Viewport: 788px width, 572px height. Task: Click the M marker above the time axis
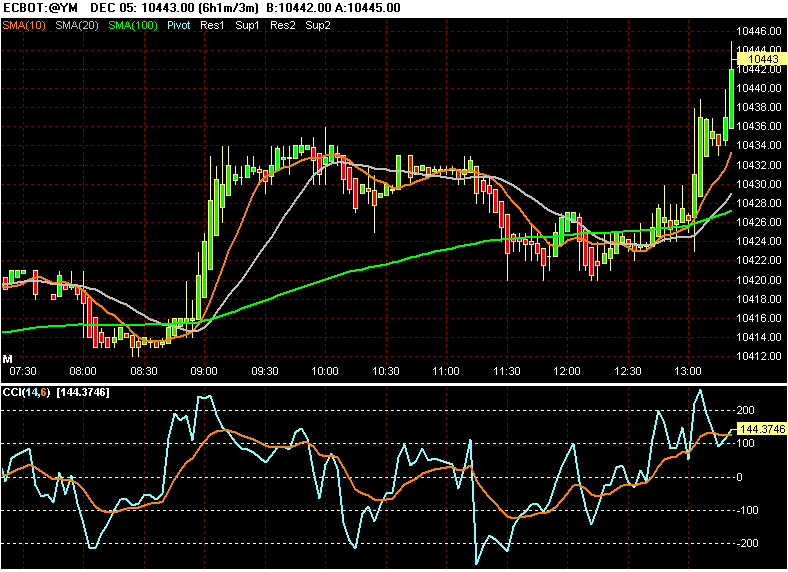[x=7, y=359]
